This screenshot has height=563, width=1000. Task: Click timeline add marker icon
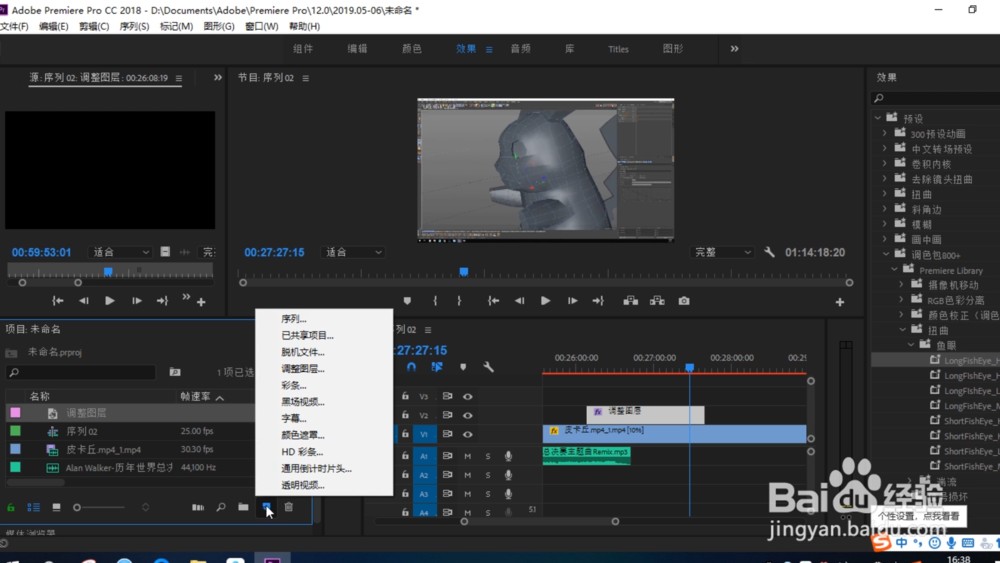pos(463,367)
